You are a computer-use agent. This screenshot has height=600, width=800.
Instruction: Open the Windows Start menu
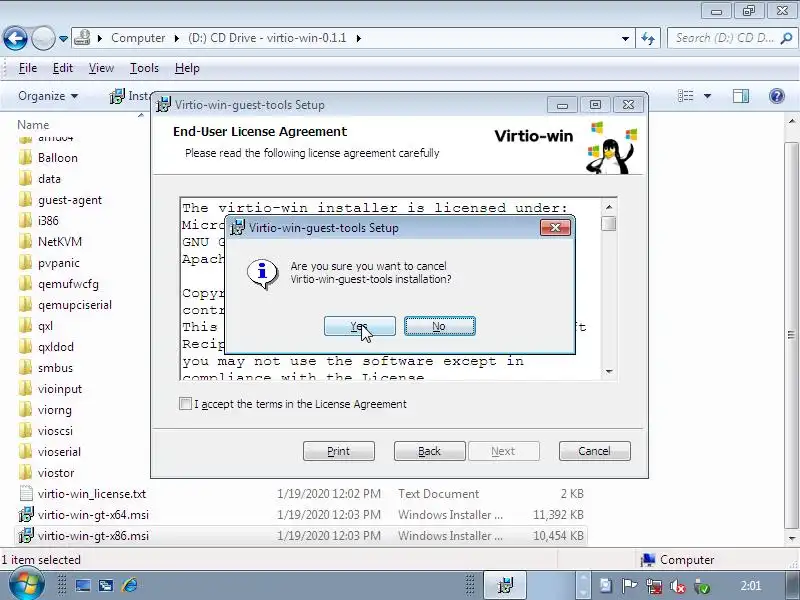click(x=26, y=585)
